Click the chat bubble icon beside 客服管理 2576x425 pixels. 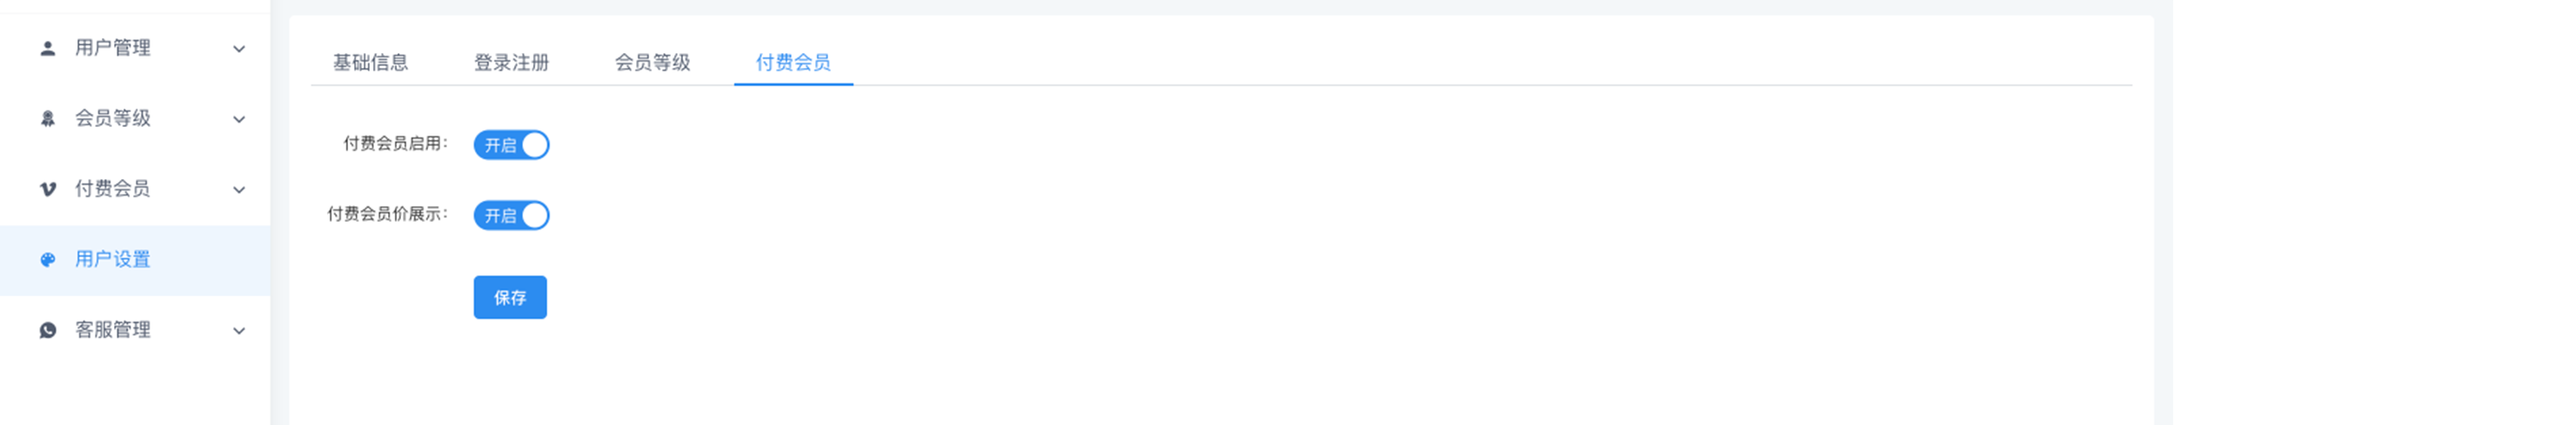point(47,330)
